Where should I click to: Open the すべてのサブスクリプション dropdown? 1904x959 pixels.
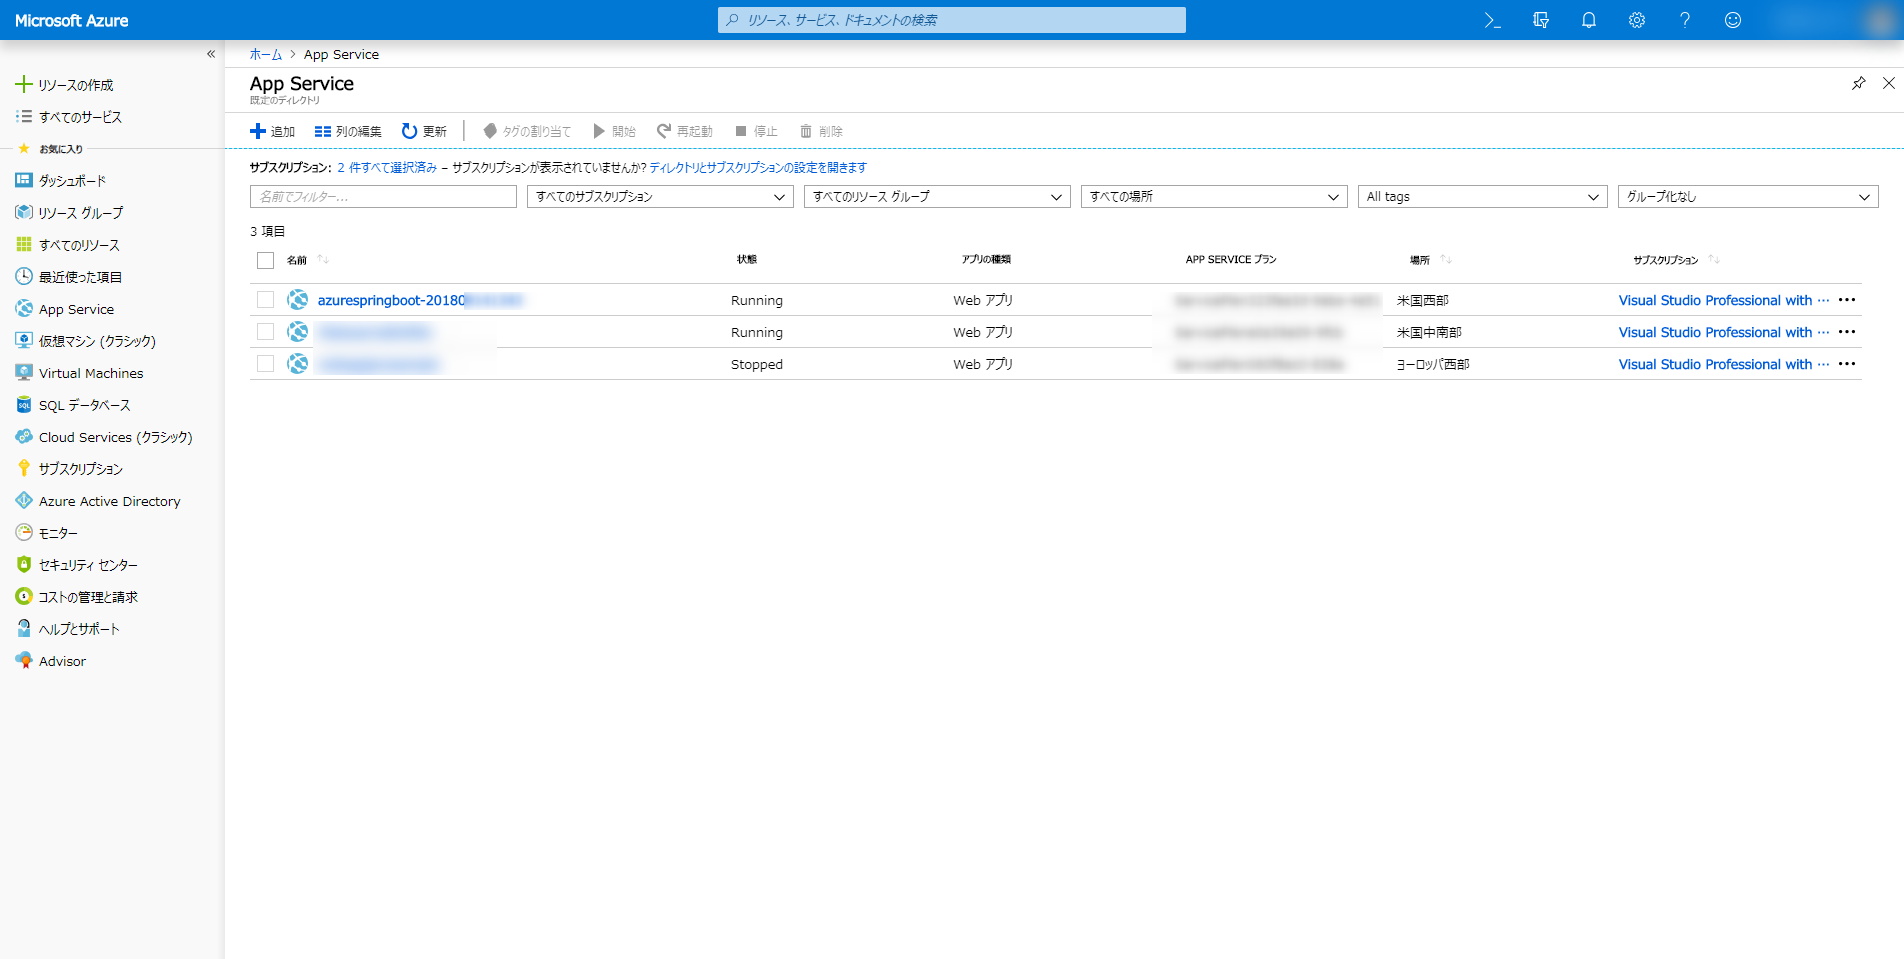coord(660,197)
